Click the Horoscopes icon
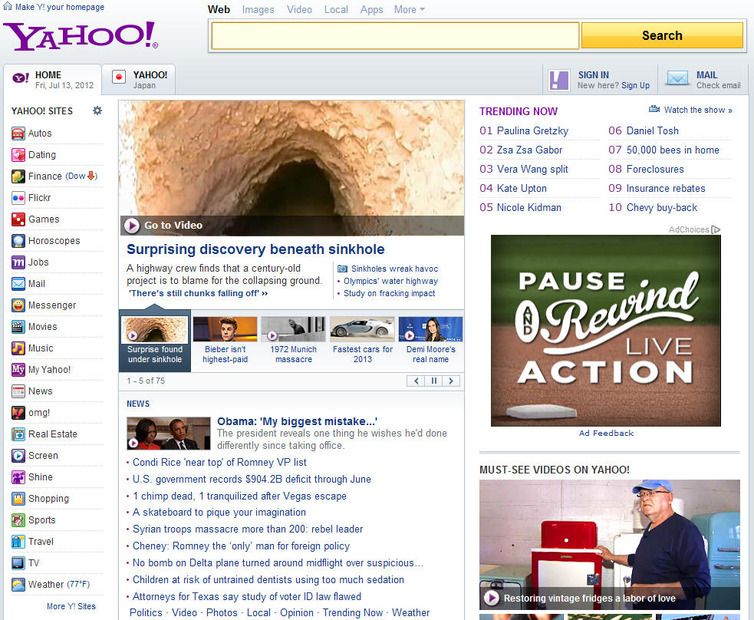This screenshot has height=620, width=754. pyautogui.click(x=18, y=241)
